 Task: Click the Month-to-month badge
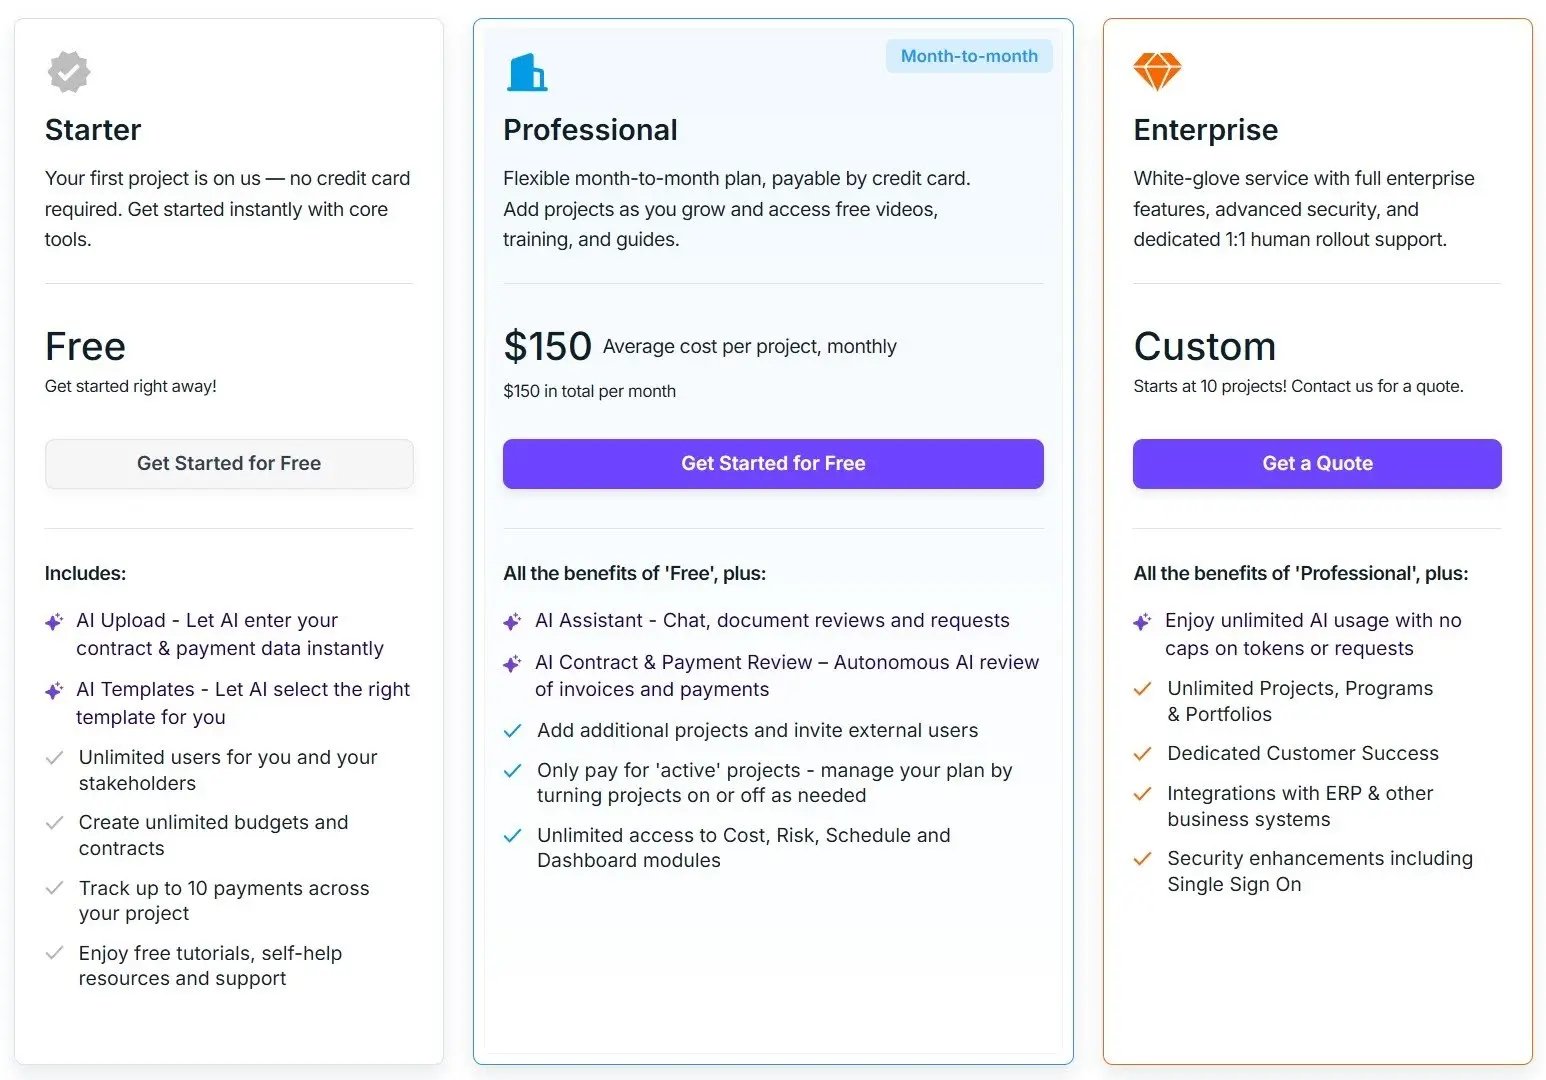tap(968, 56)
